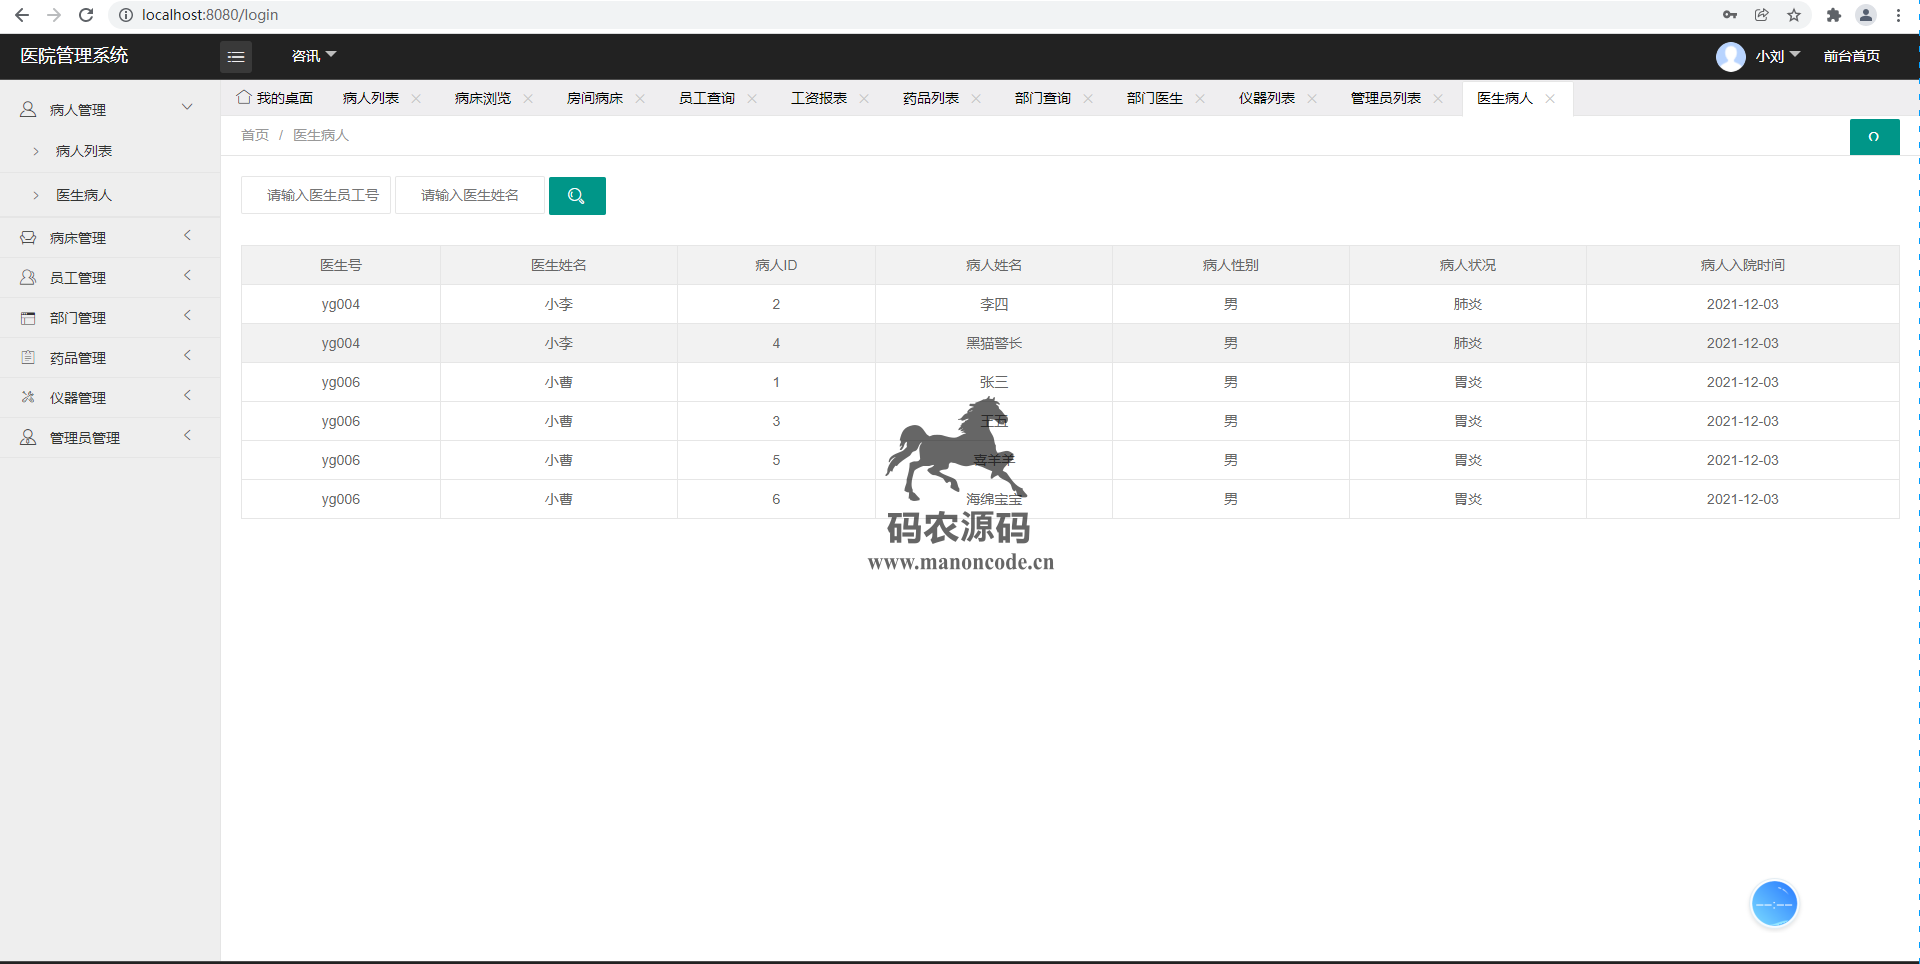Reload the page in browser
The width and height of the screenshot is (1920, 964).
point(86,15)
